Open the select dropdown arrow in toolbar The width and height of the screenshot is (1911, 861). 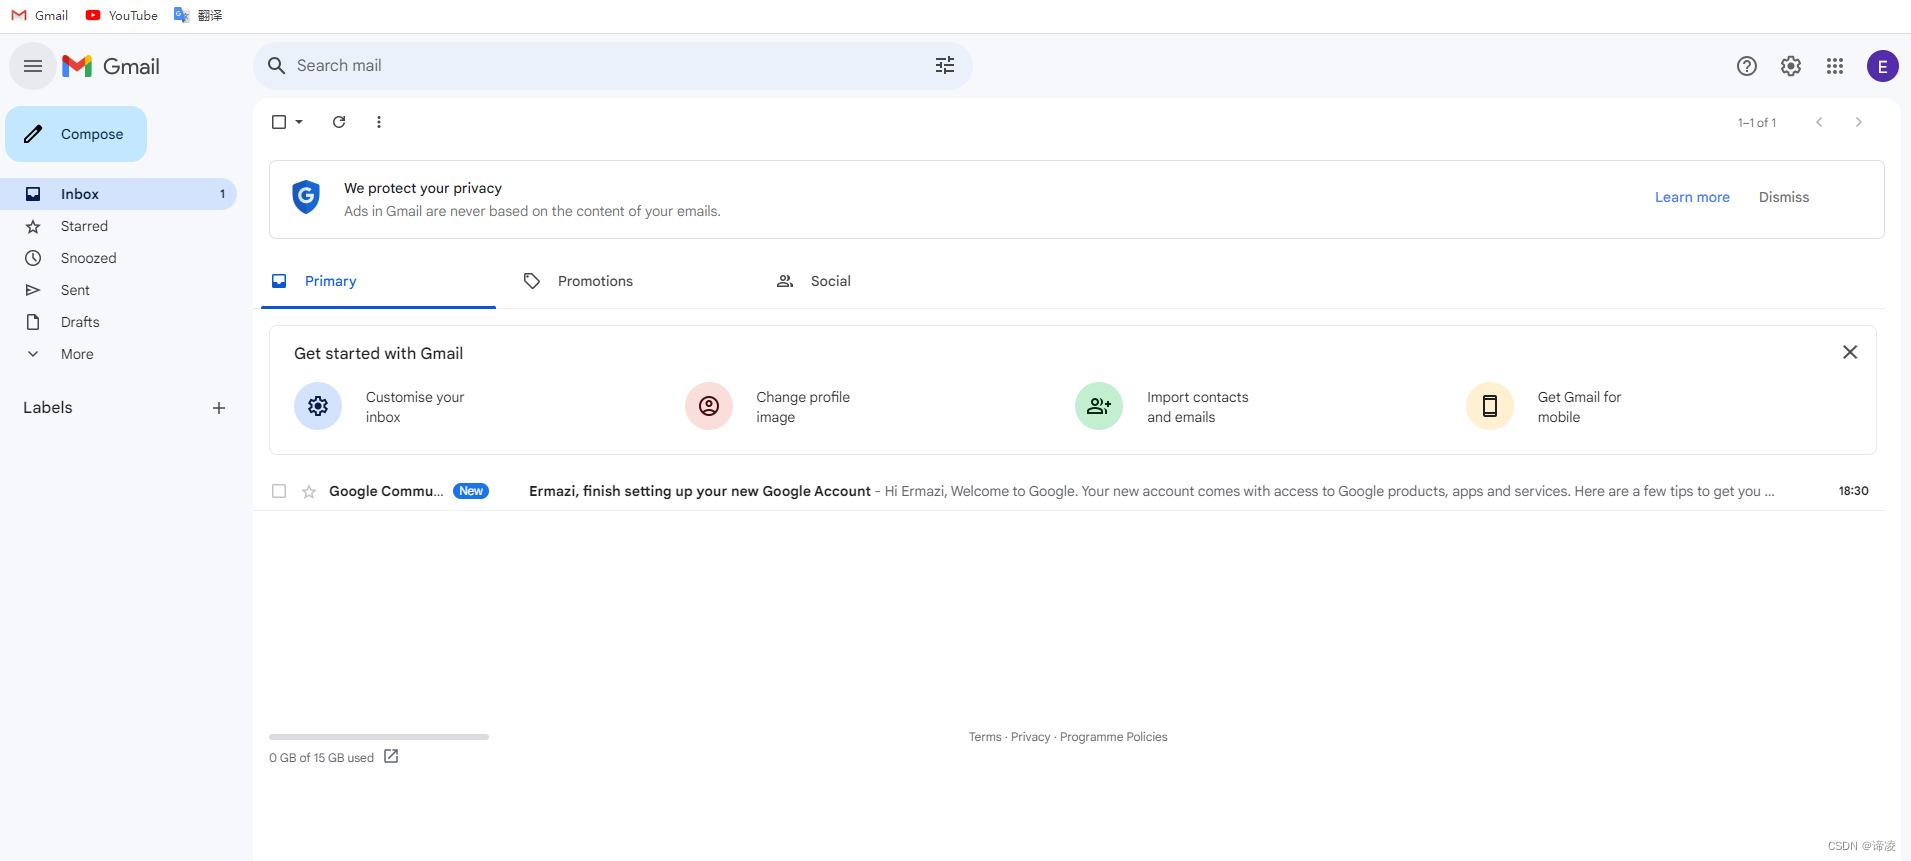coord(299,122)
